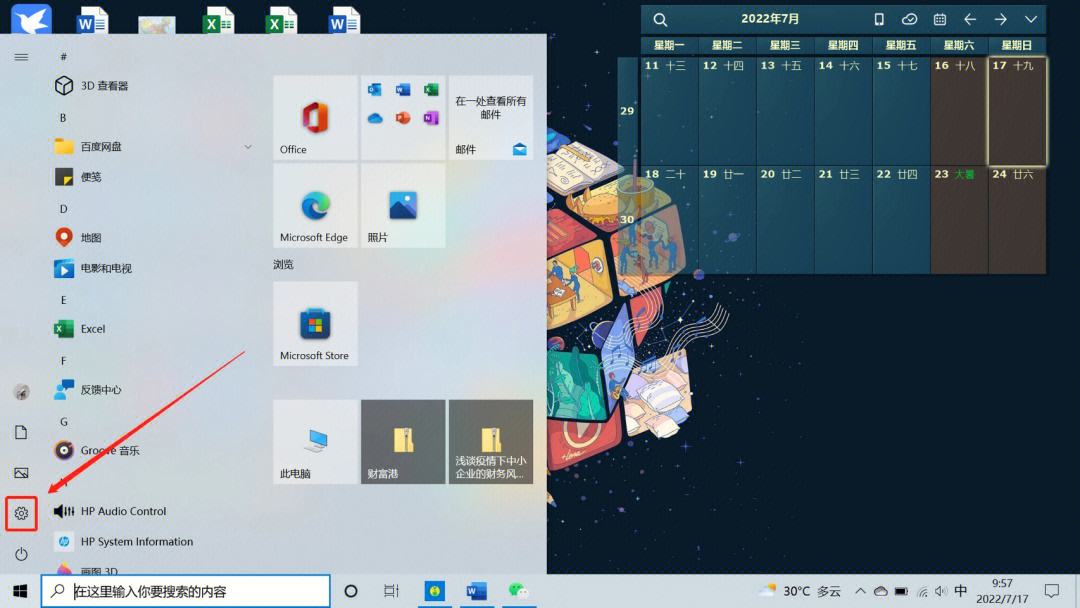The image size is (1080, 608).
Task: Select July 23 大暑 in calendar
Action: coord(959,220)
